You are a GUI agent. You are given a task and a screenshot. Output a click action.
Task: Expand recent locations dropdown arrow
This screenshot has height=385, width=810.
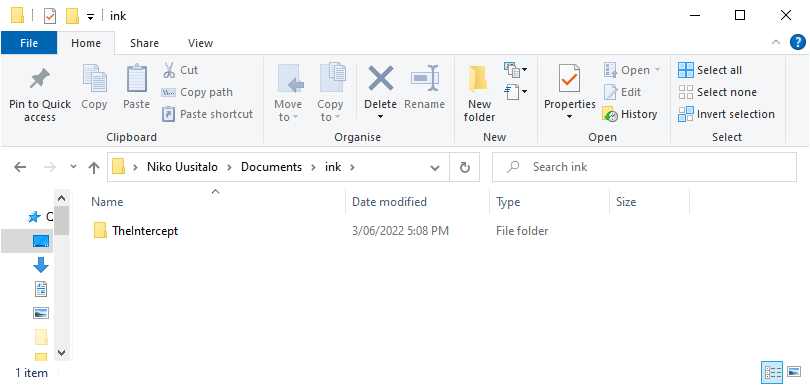[x=73, y=166]
